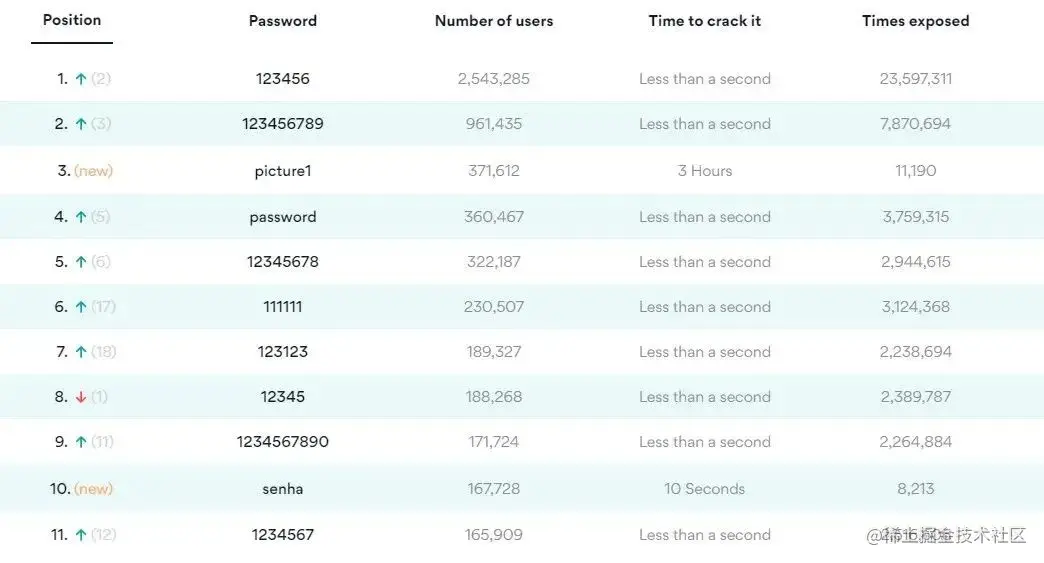This screenshot has height=563, width=1044.
Task: Click the green arrow in the 123123 row
Action: point(81,352)
